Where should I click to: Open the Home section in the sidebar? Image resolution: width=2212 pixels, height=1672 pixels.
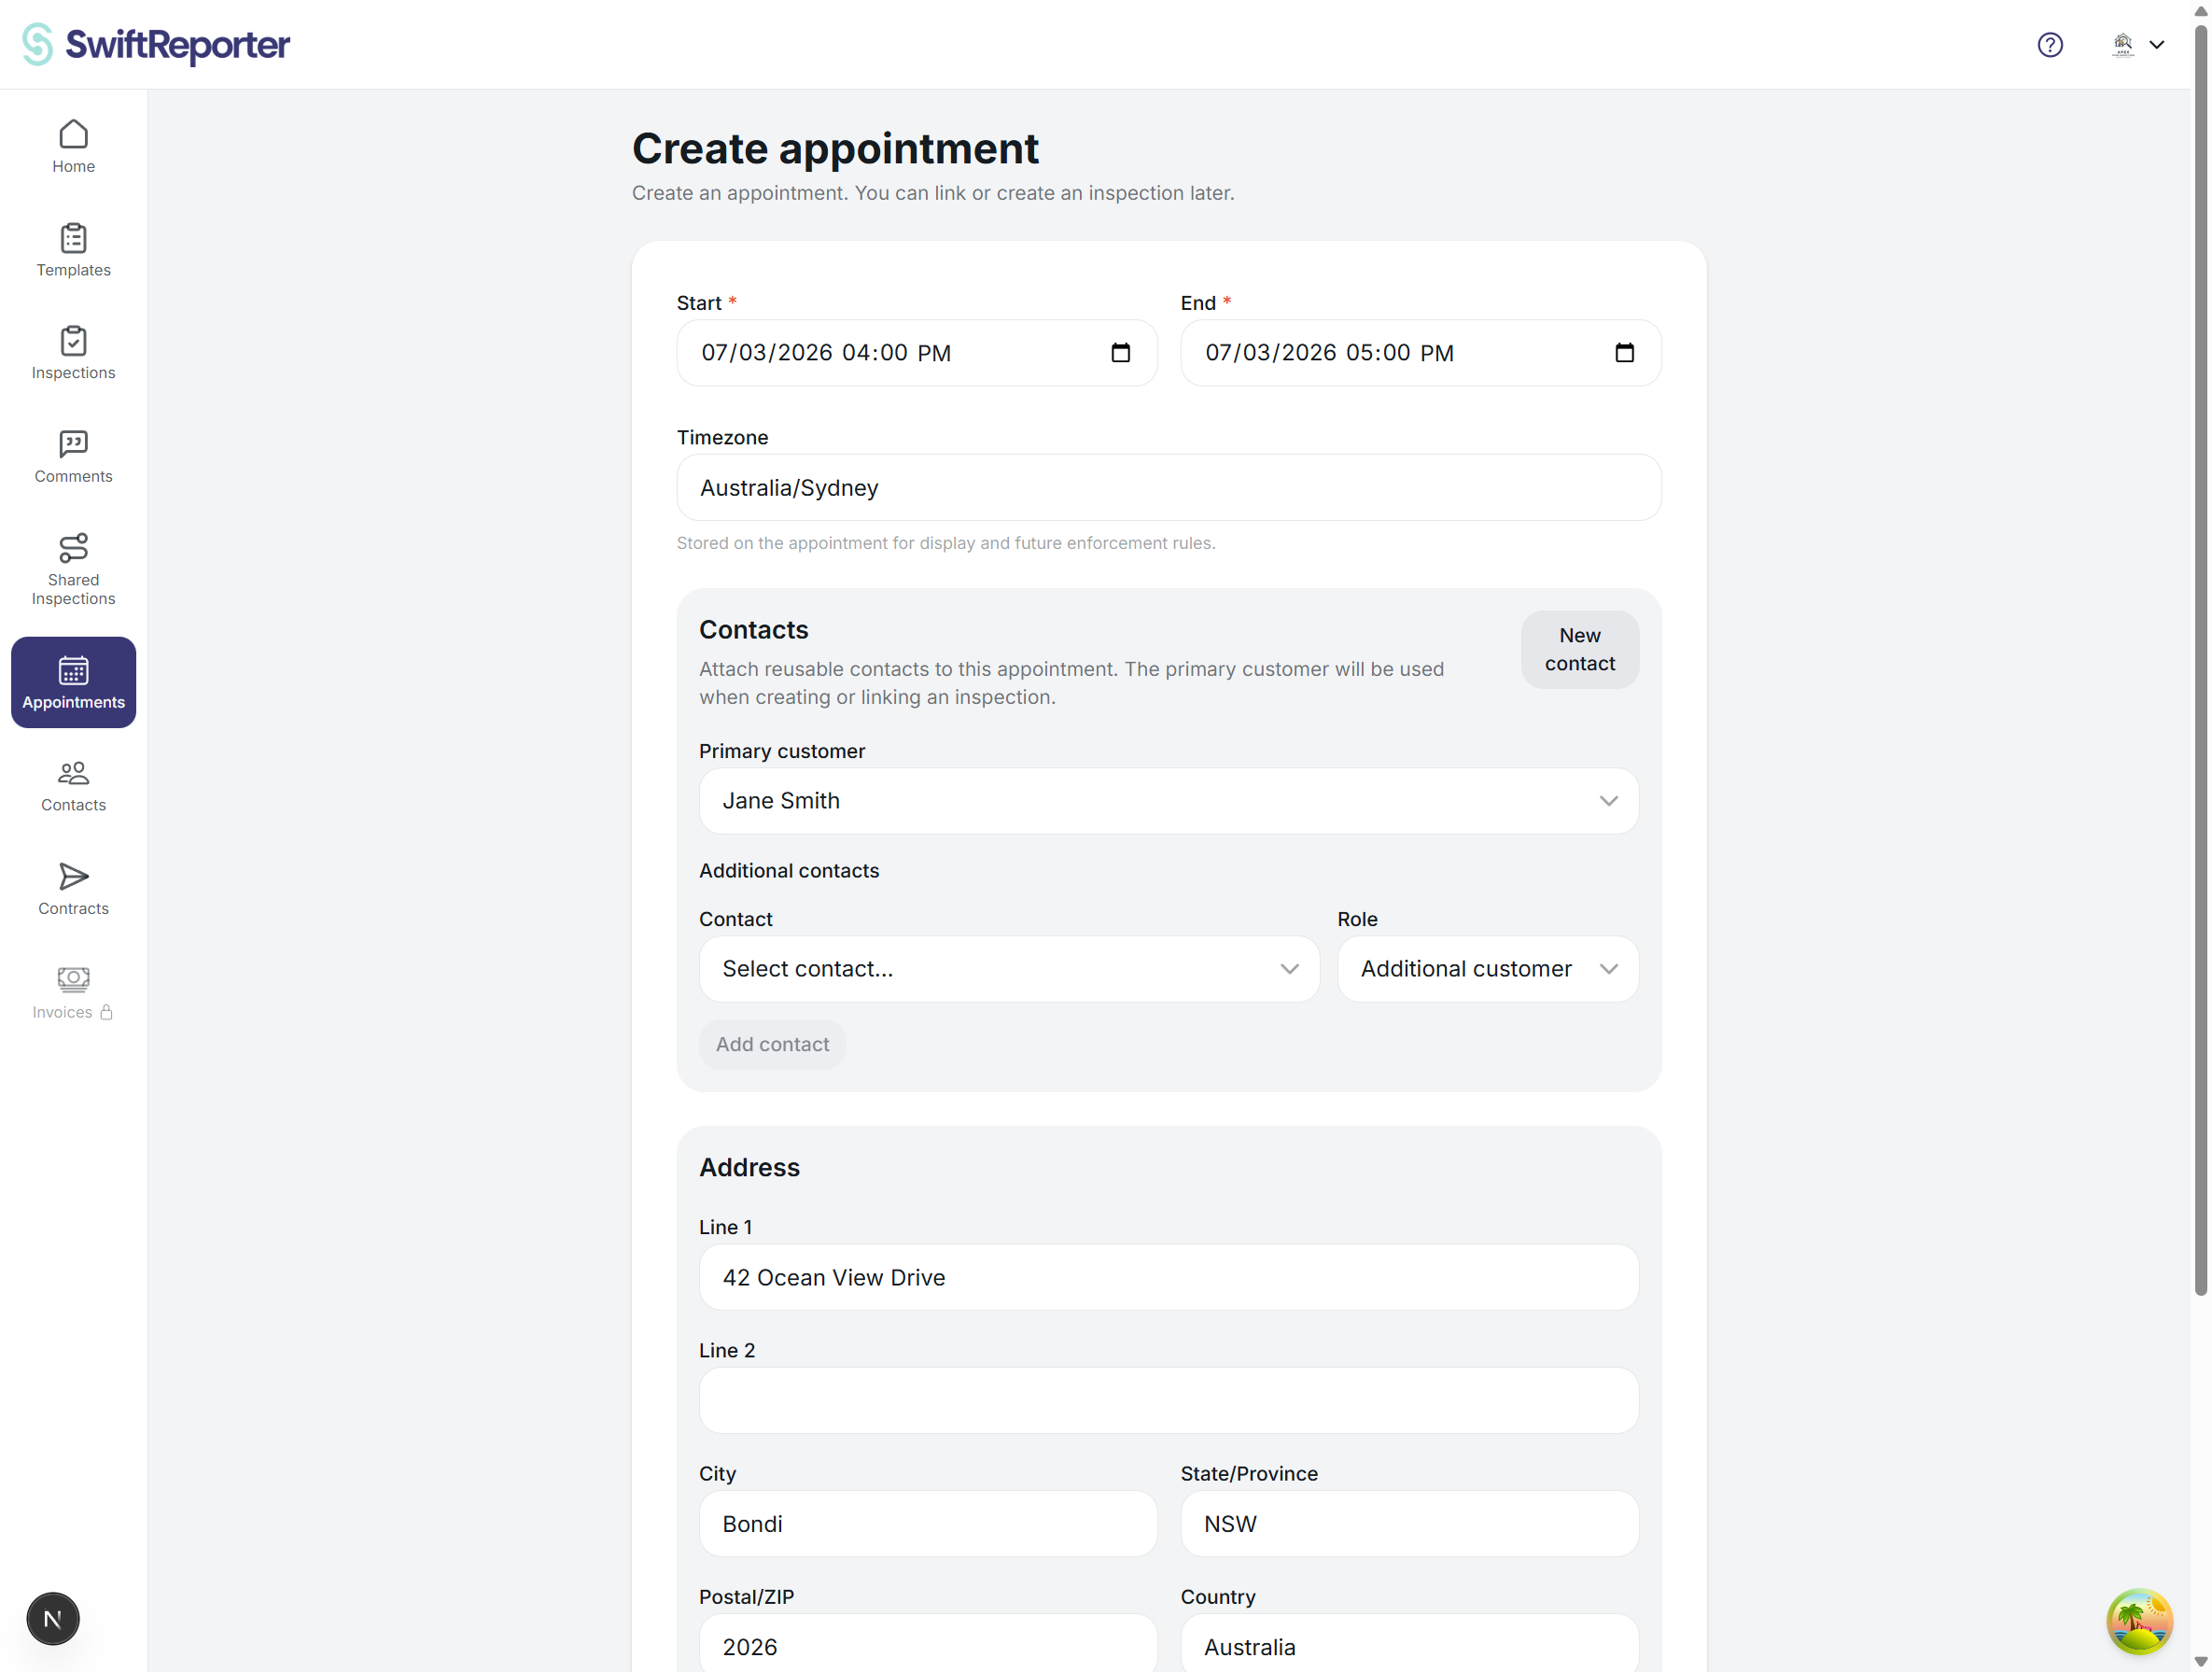(72, 145)
